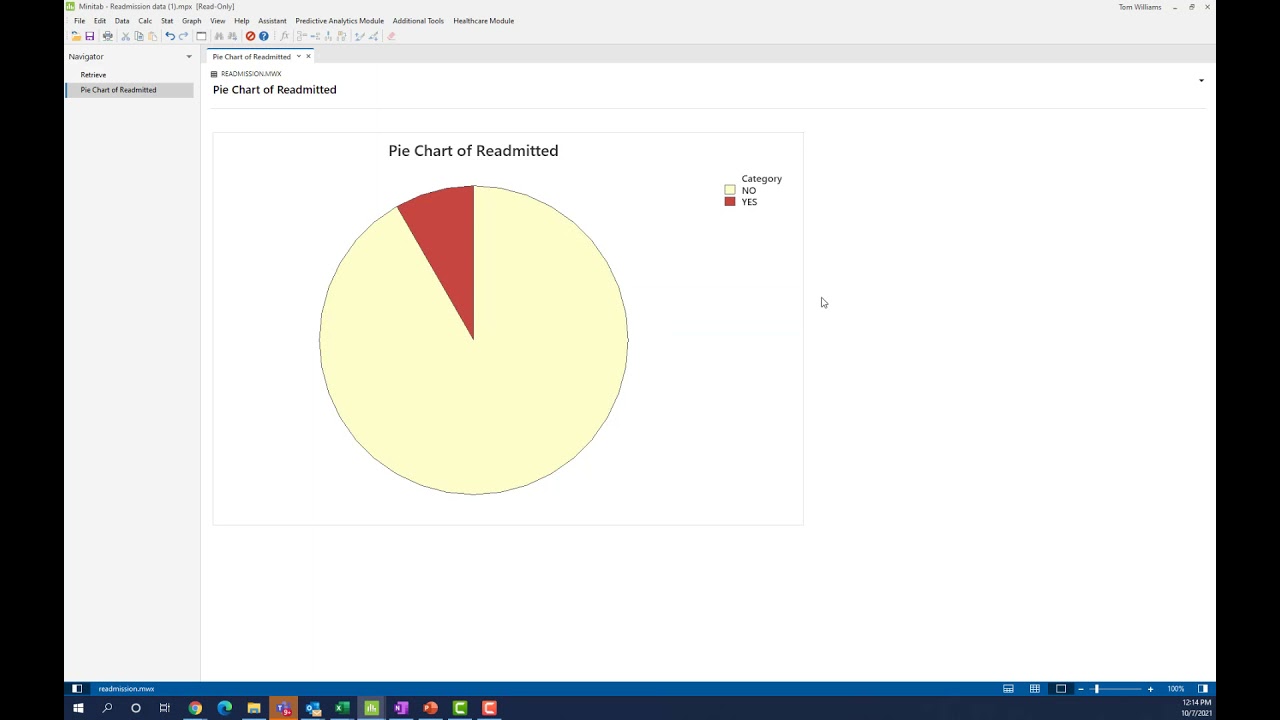Select Retrieve in Navigator
This screenshot has height=720, width=1280.
(x=93, y=75)
